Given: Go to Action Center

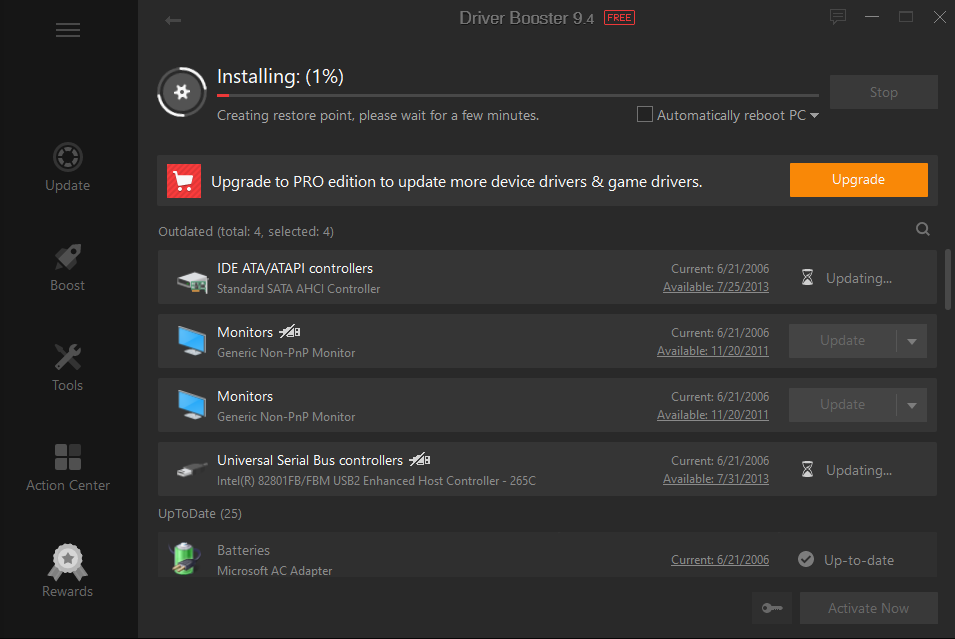Looking at the screenshot, I should tap(68, 467).
